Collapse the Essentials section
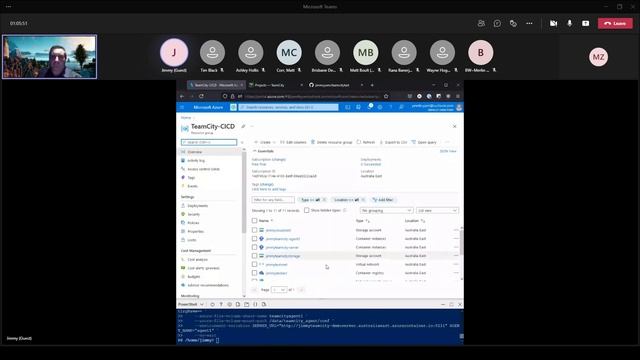 click(x=263, y=151)
